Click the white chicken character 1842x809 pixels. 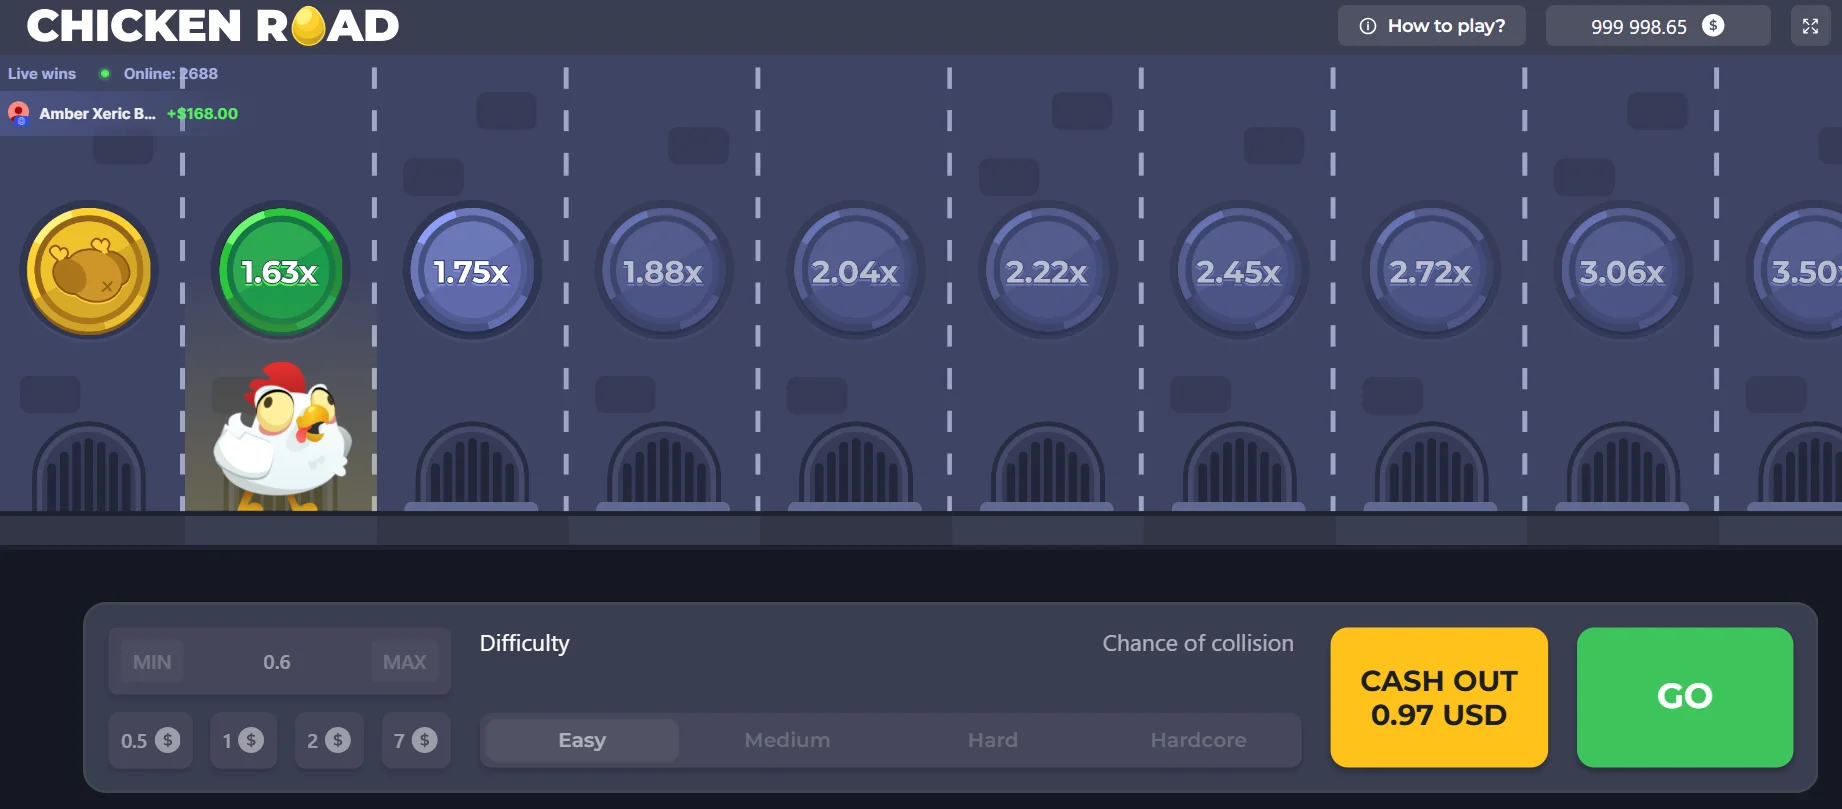282,436
